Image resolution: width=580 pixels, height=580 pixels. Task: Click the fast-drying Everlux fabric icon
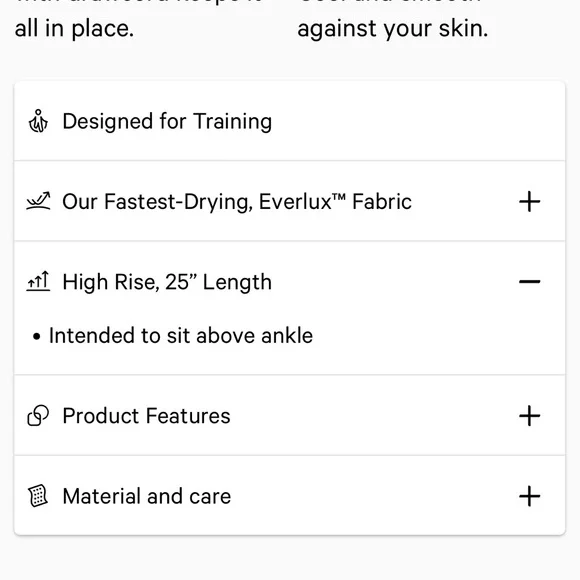pos(38,201)
